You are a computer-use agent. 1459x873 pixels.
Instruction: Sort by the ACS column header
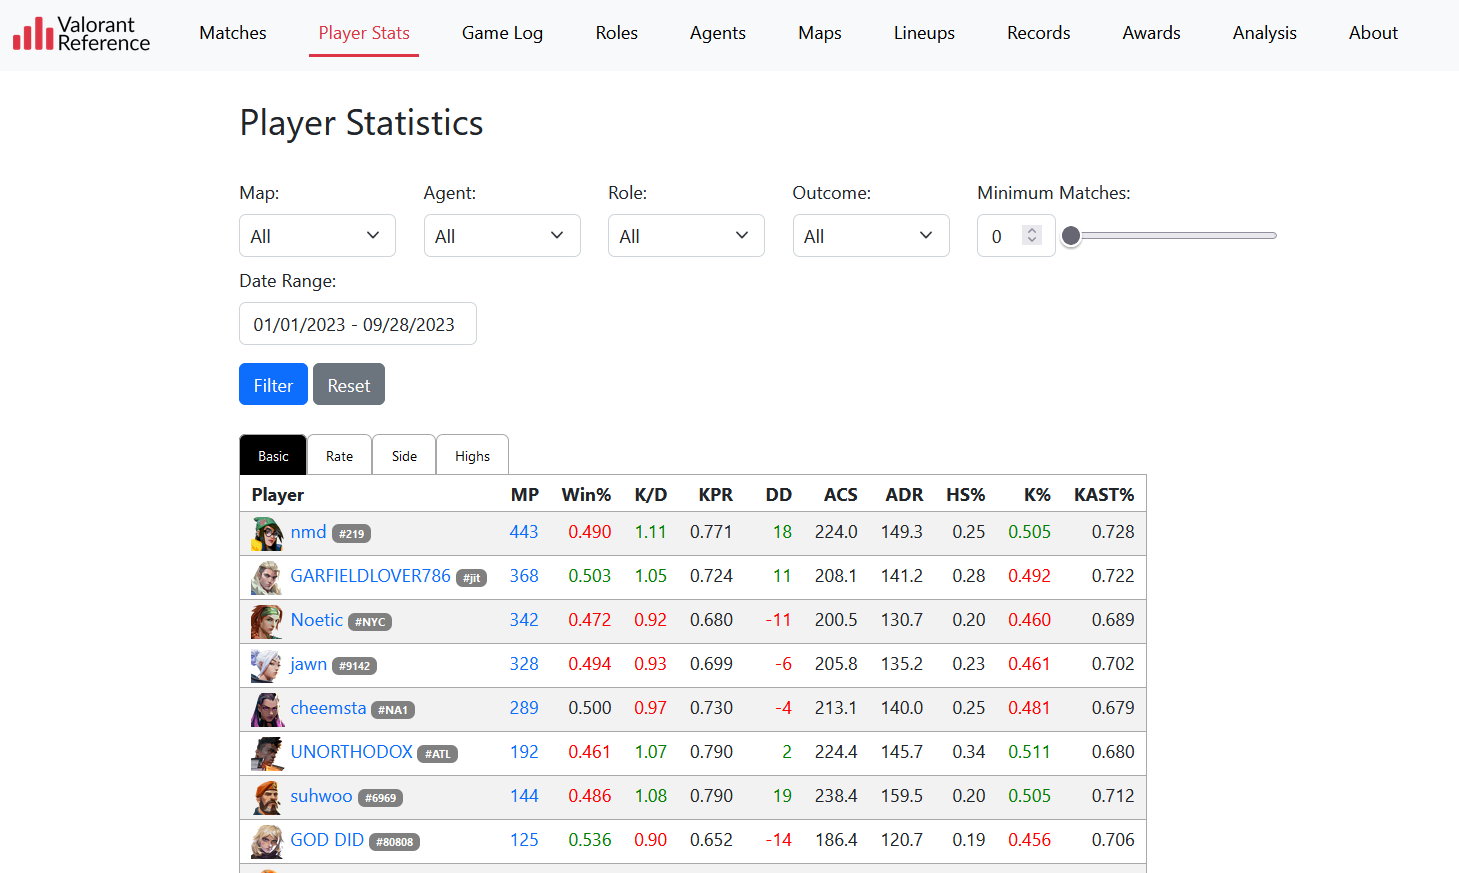tap(841, 495)
